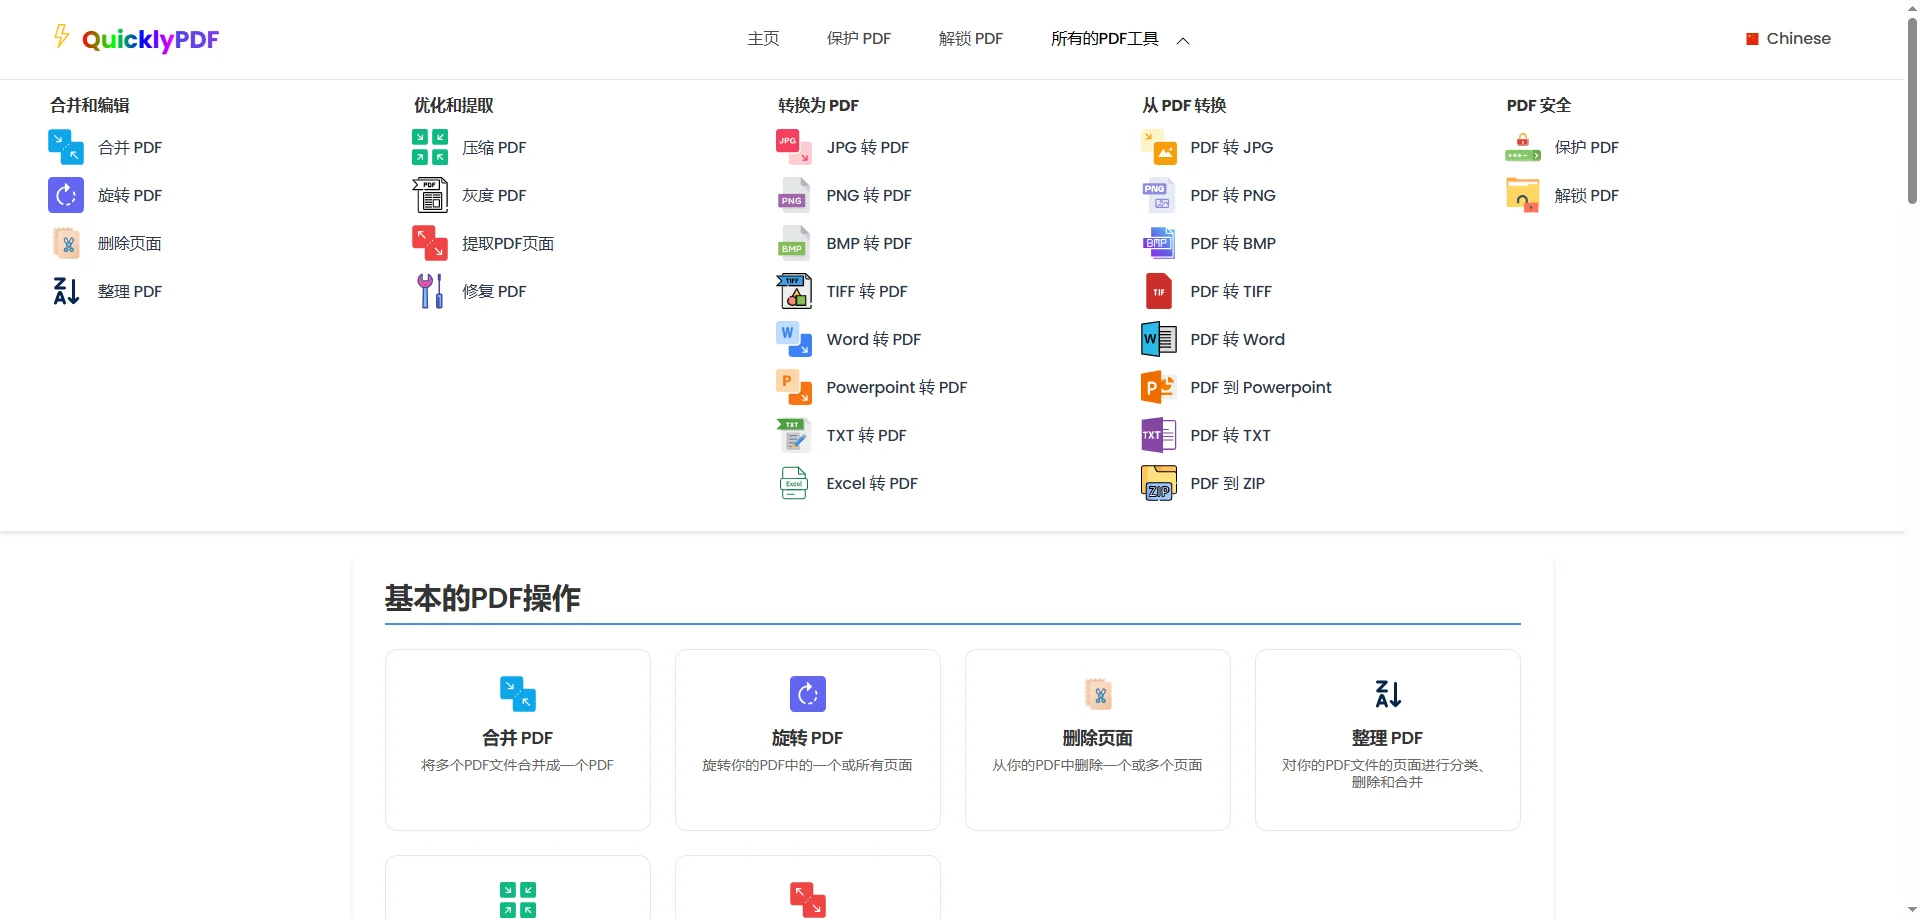
Task: Click the PDF 转 TIFF icon
Action: click(x=1158, y=291)
